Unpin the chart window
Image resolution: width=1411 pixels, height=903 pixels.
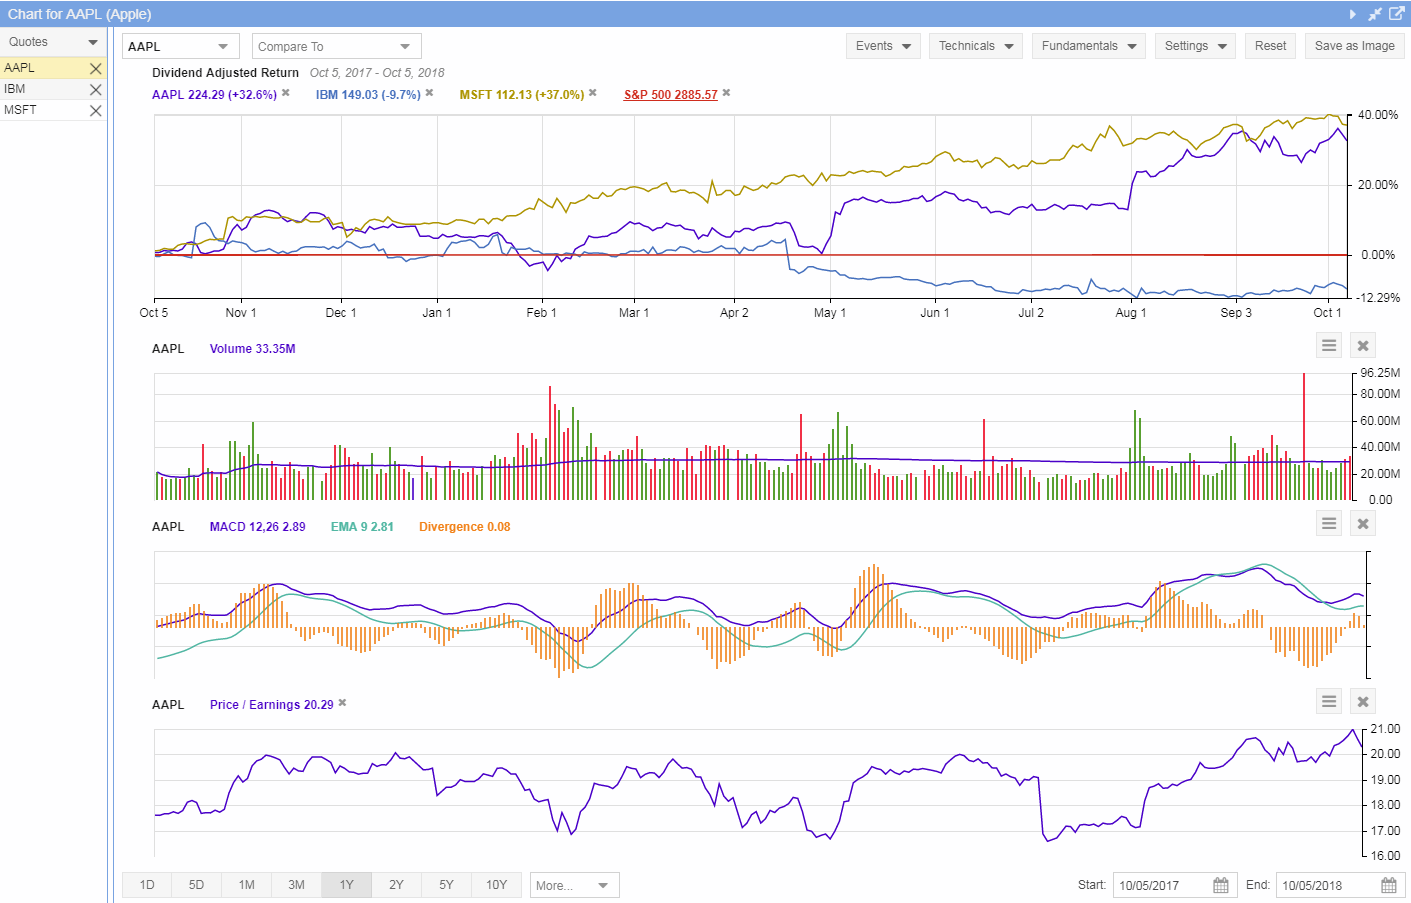[1375, 14]
